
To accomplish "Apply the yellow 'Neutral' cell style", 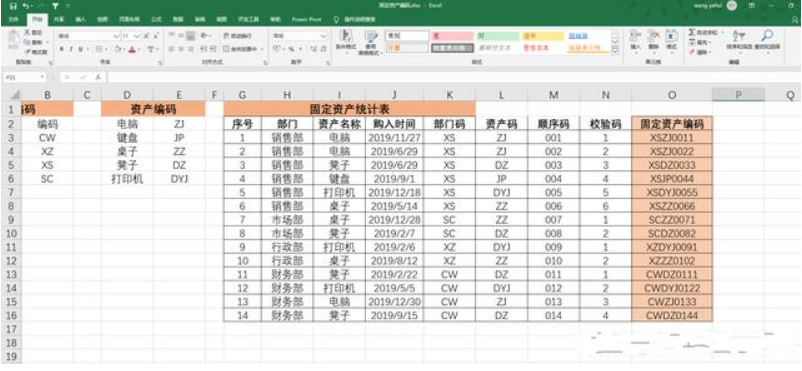I will pos(542,36).
